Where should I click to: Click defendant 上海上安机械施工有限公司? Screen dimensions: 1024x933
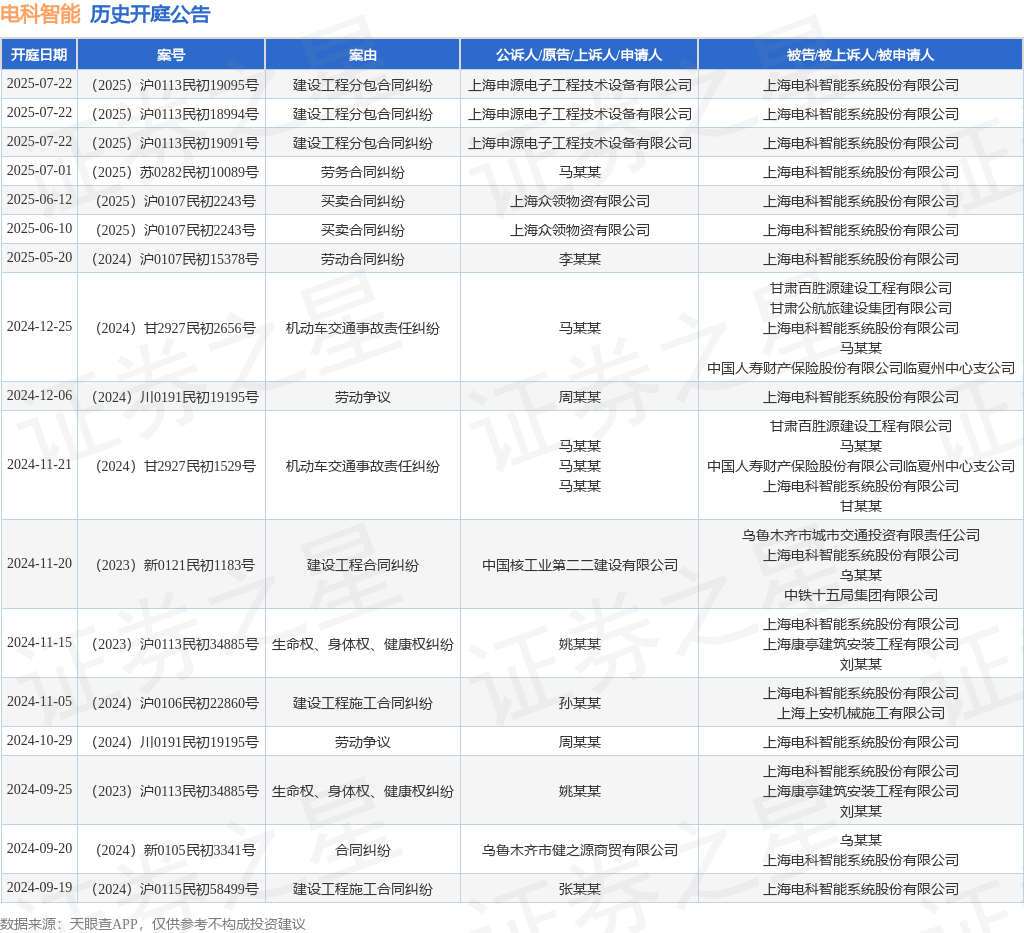(860, 714)
